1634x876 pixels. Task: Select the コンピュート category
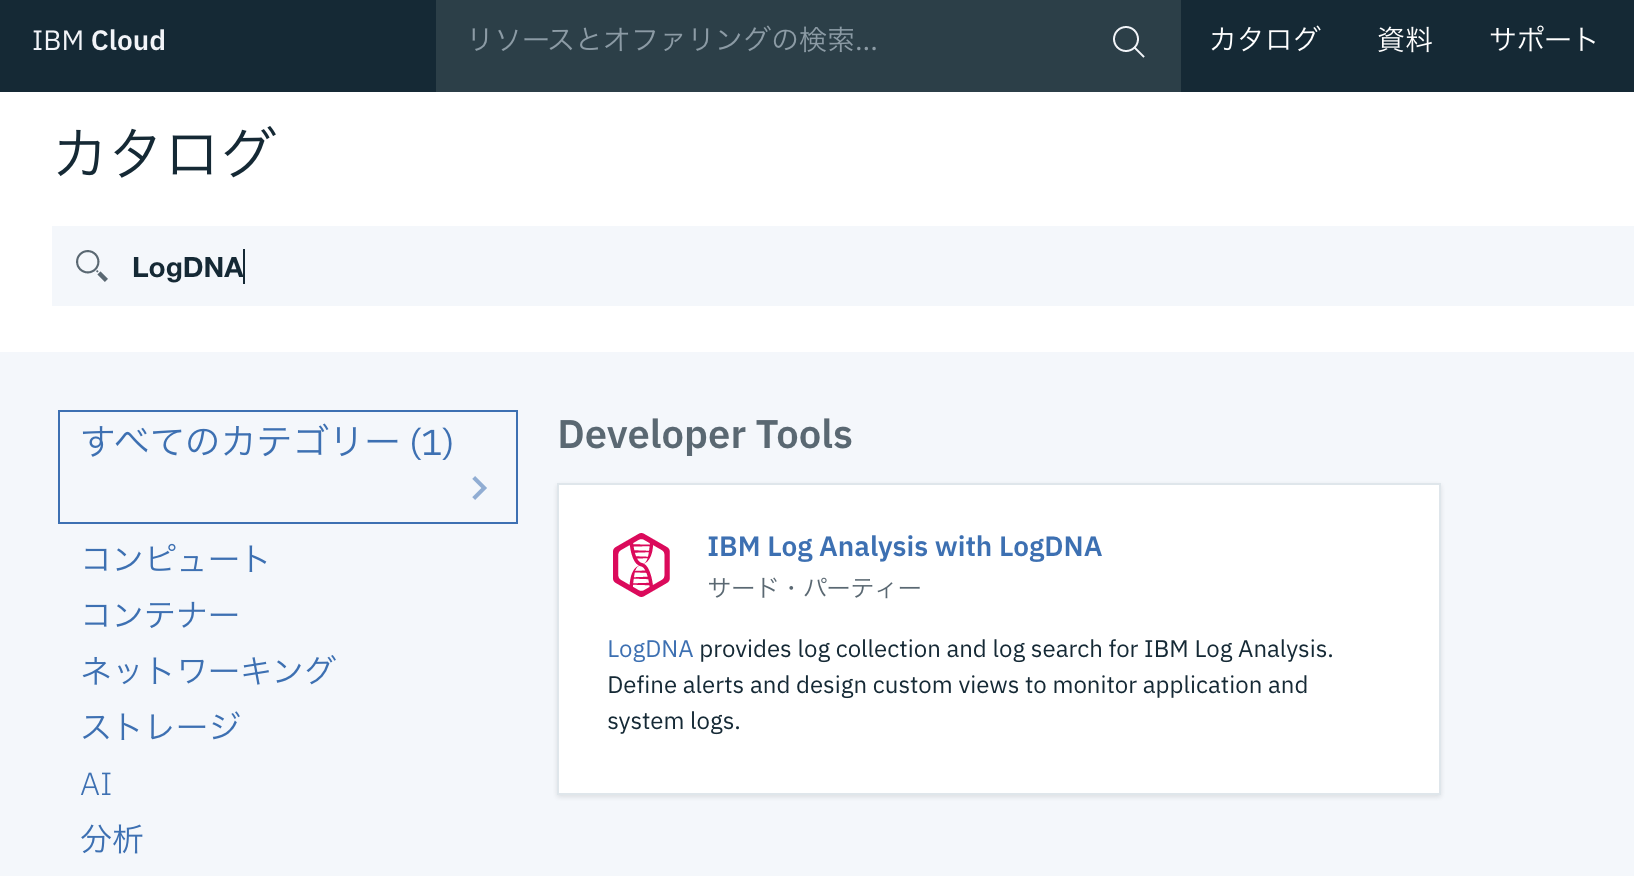[175, 558]
